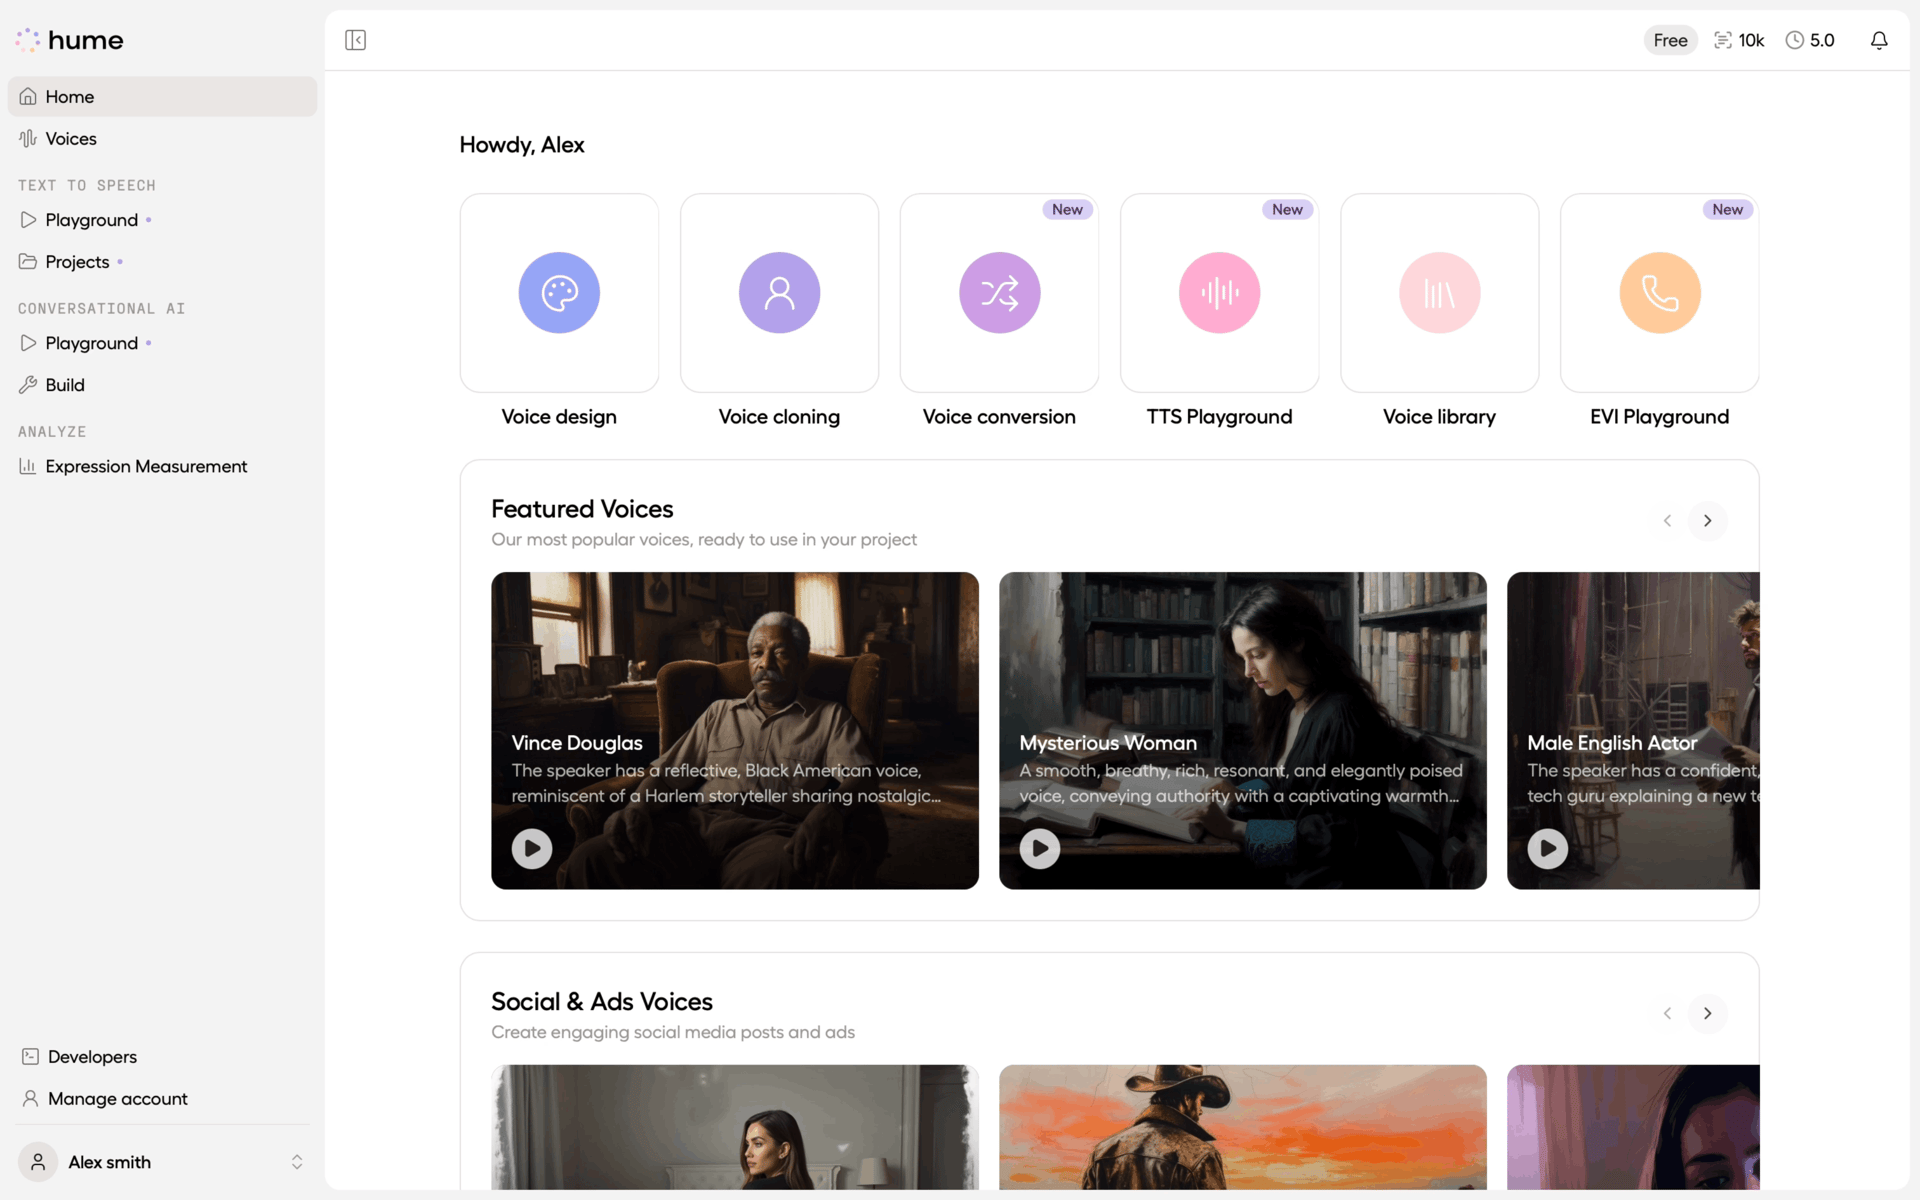The height and width of the screenshot is (1200, 1920).
Task: Play the Vince Douglas voice sample
Action: pos(532,848)
